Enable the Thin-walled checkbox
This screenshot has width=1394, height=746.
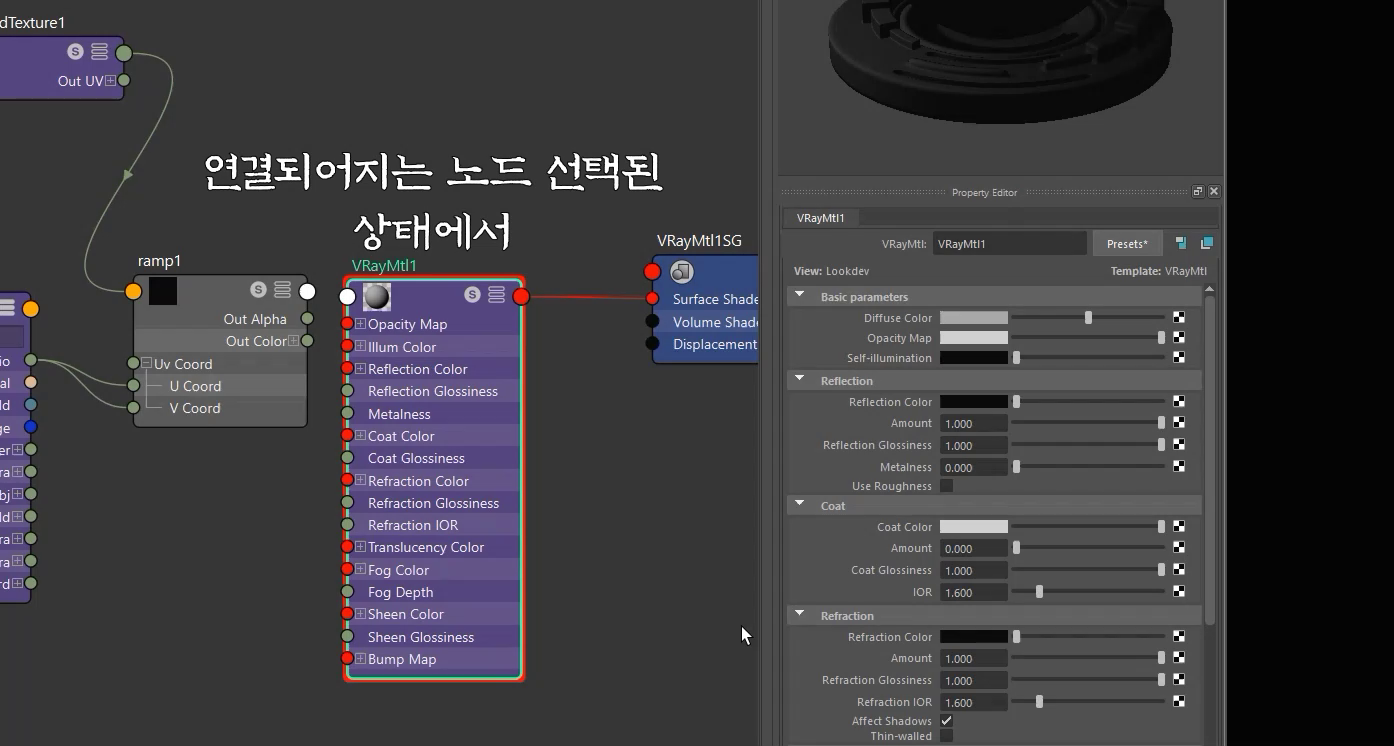coord(946,736)
